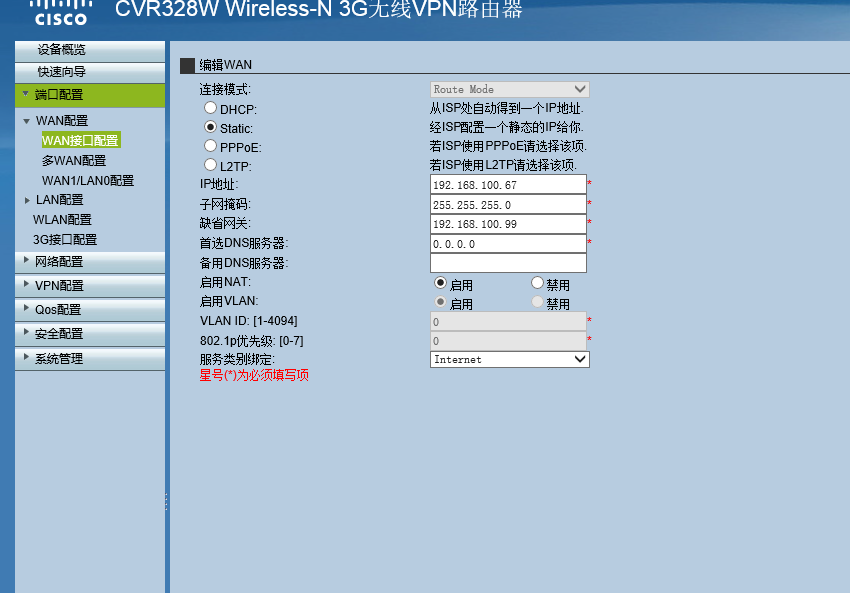
Task: Open 设备概览 menu item
Action: (90, 50)
